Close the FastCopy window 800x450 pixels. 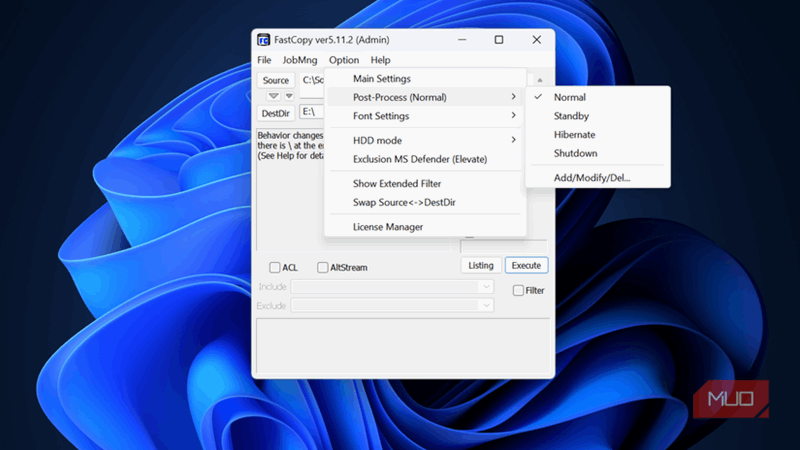coord(537,40)
